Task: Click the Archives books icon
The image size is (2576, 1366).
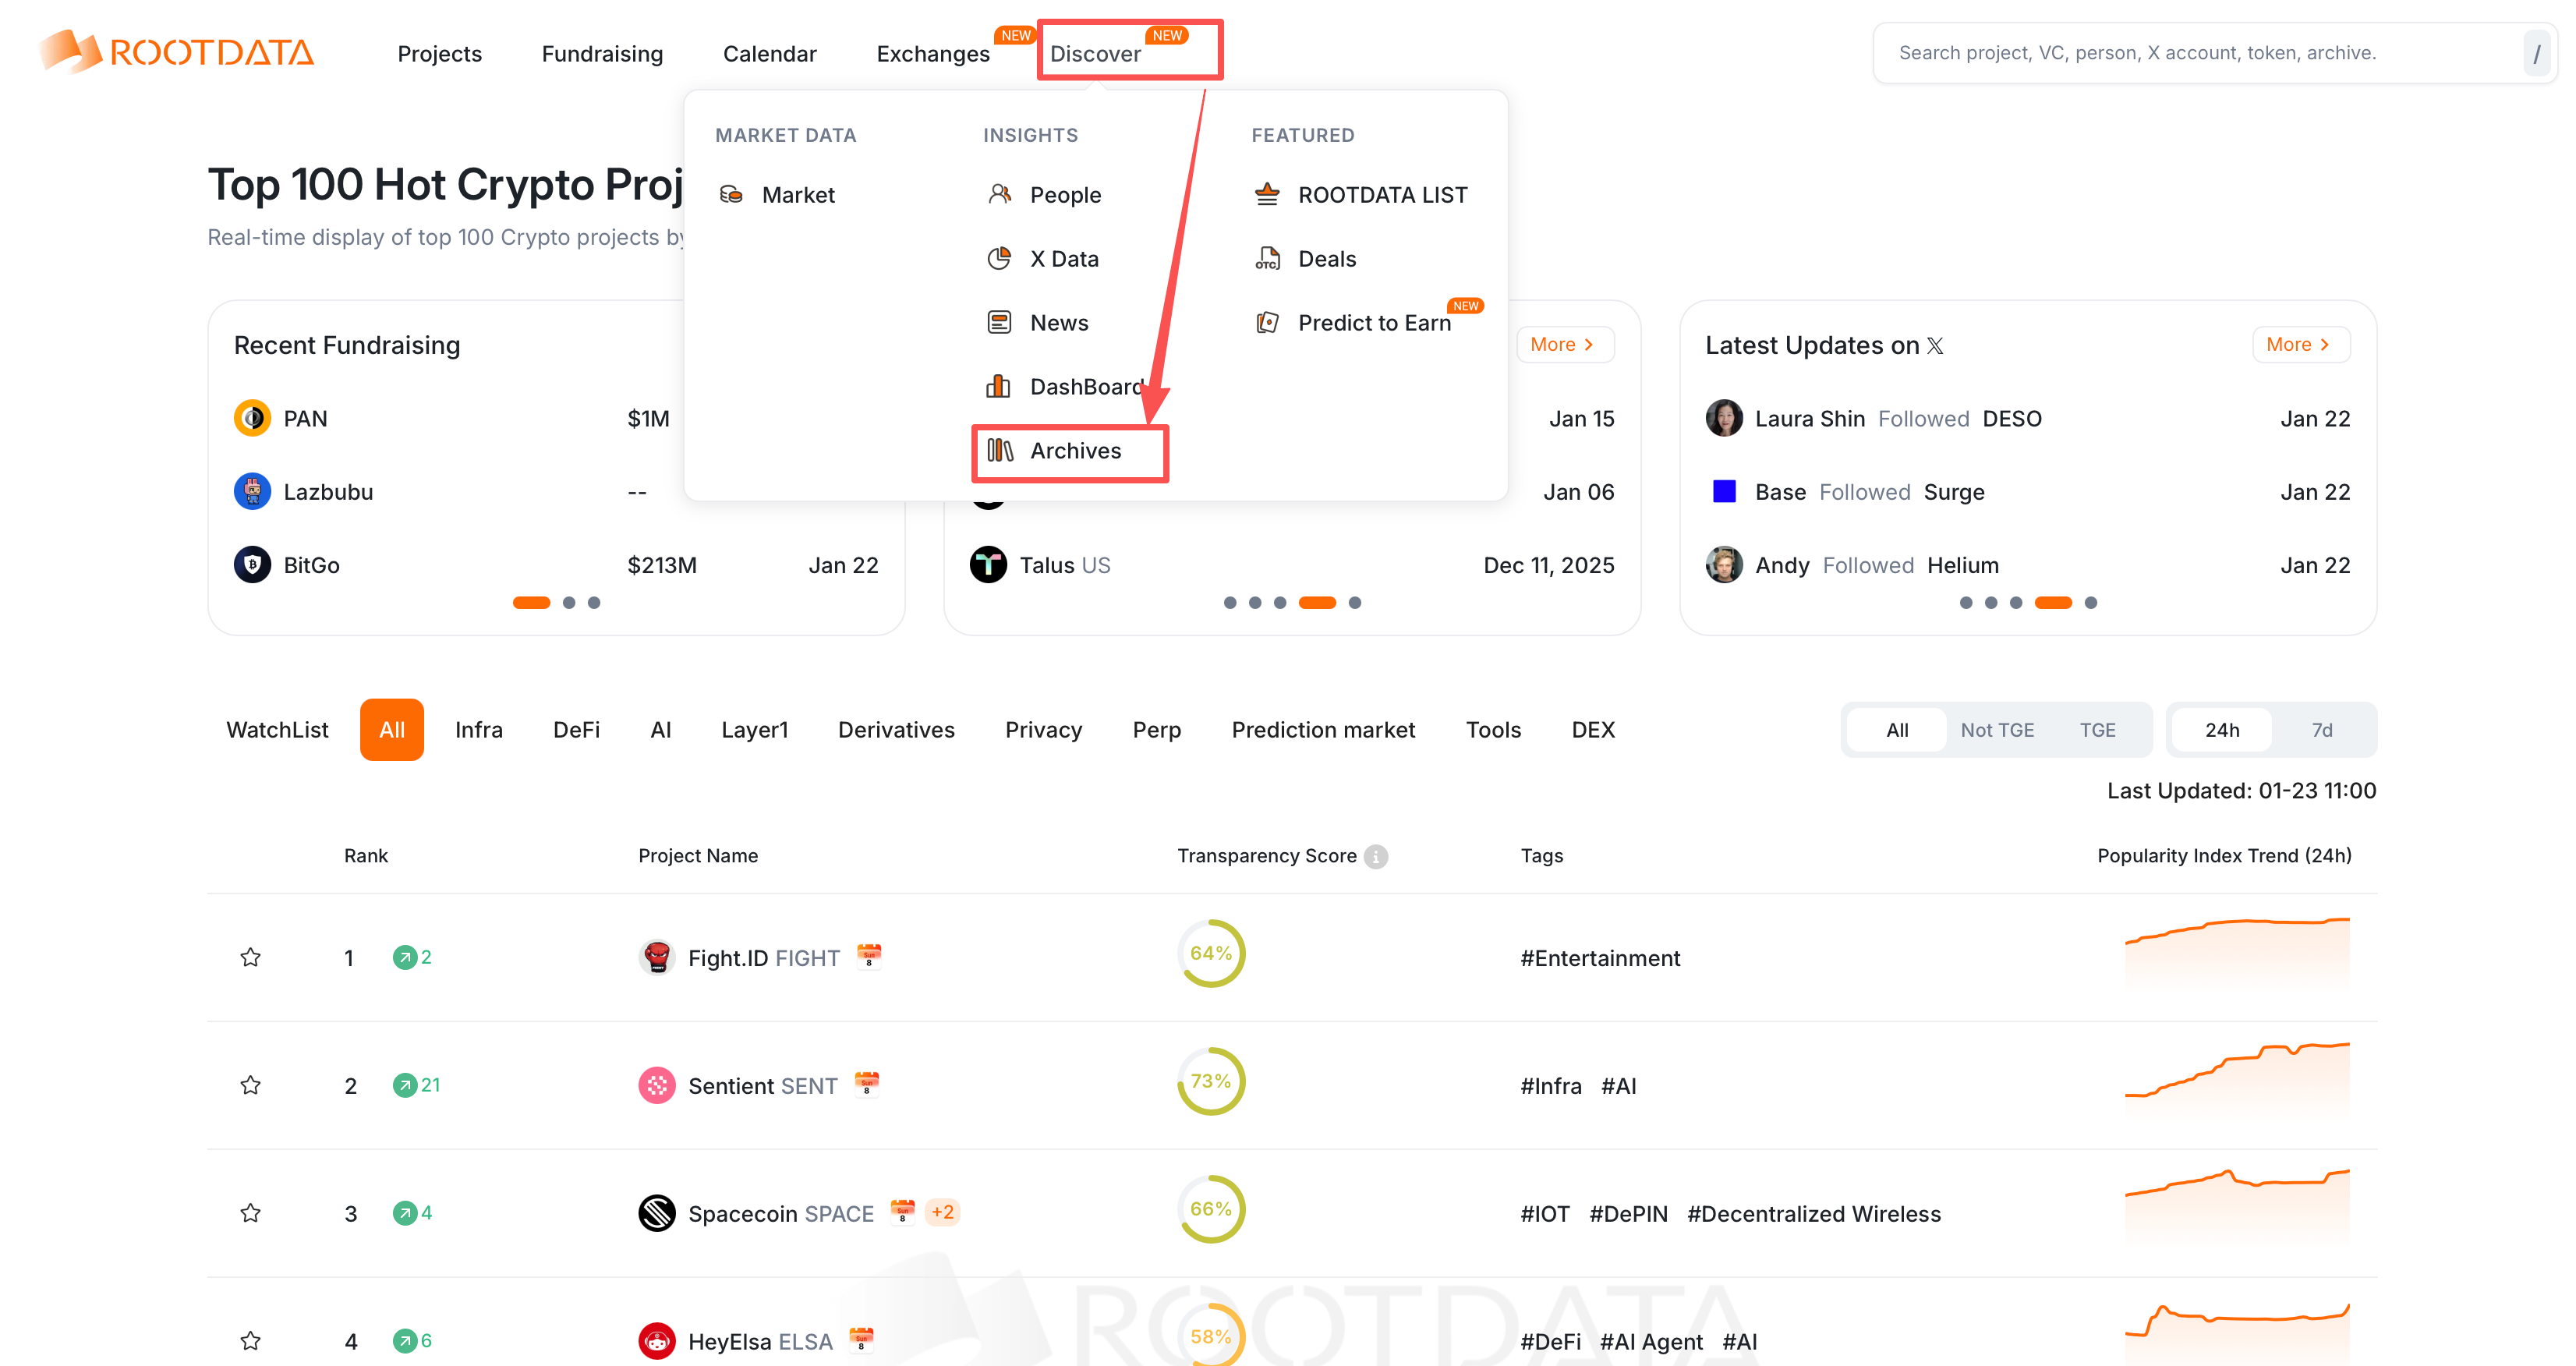Action: [1000, 451]
